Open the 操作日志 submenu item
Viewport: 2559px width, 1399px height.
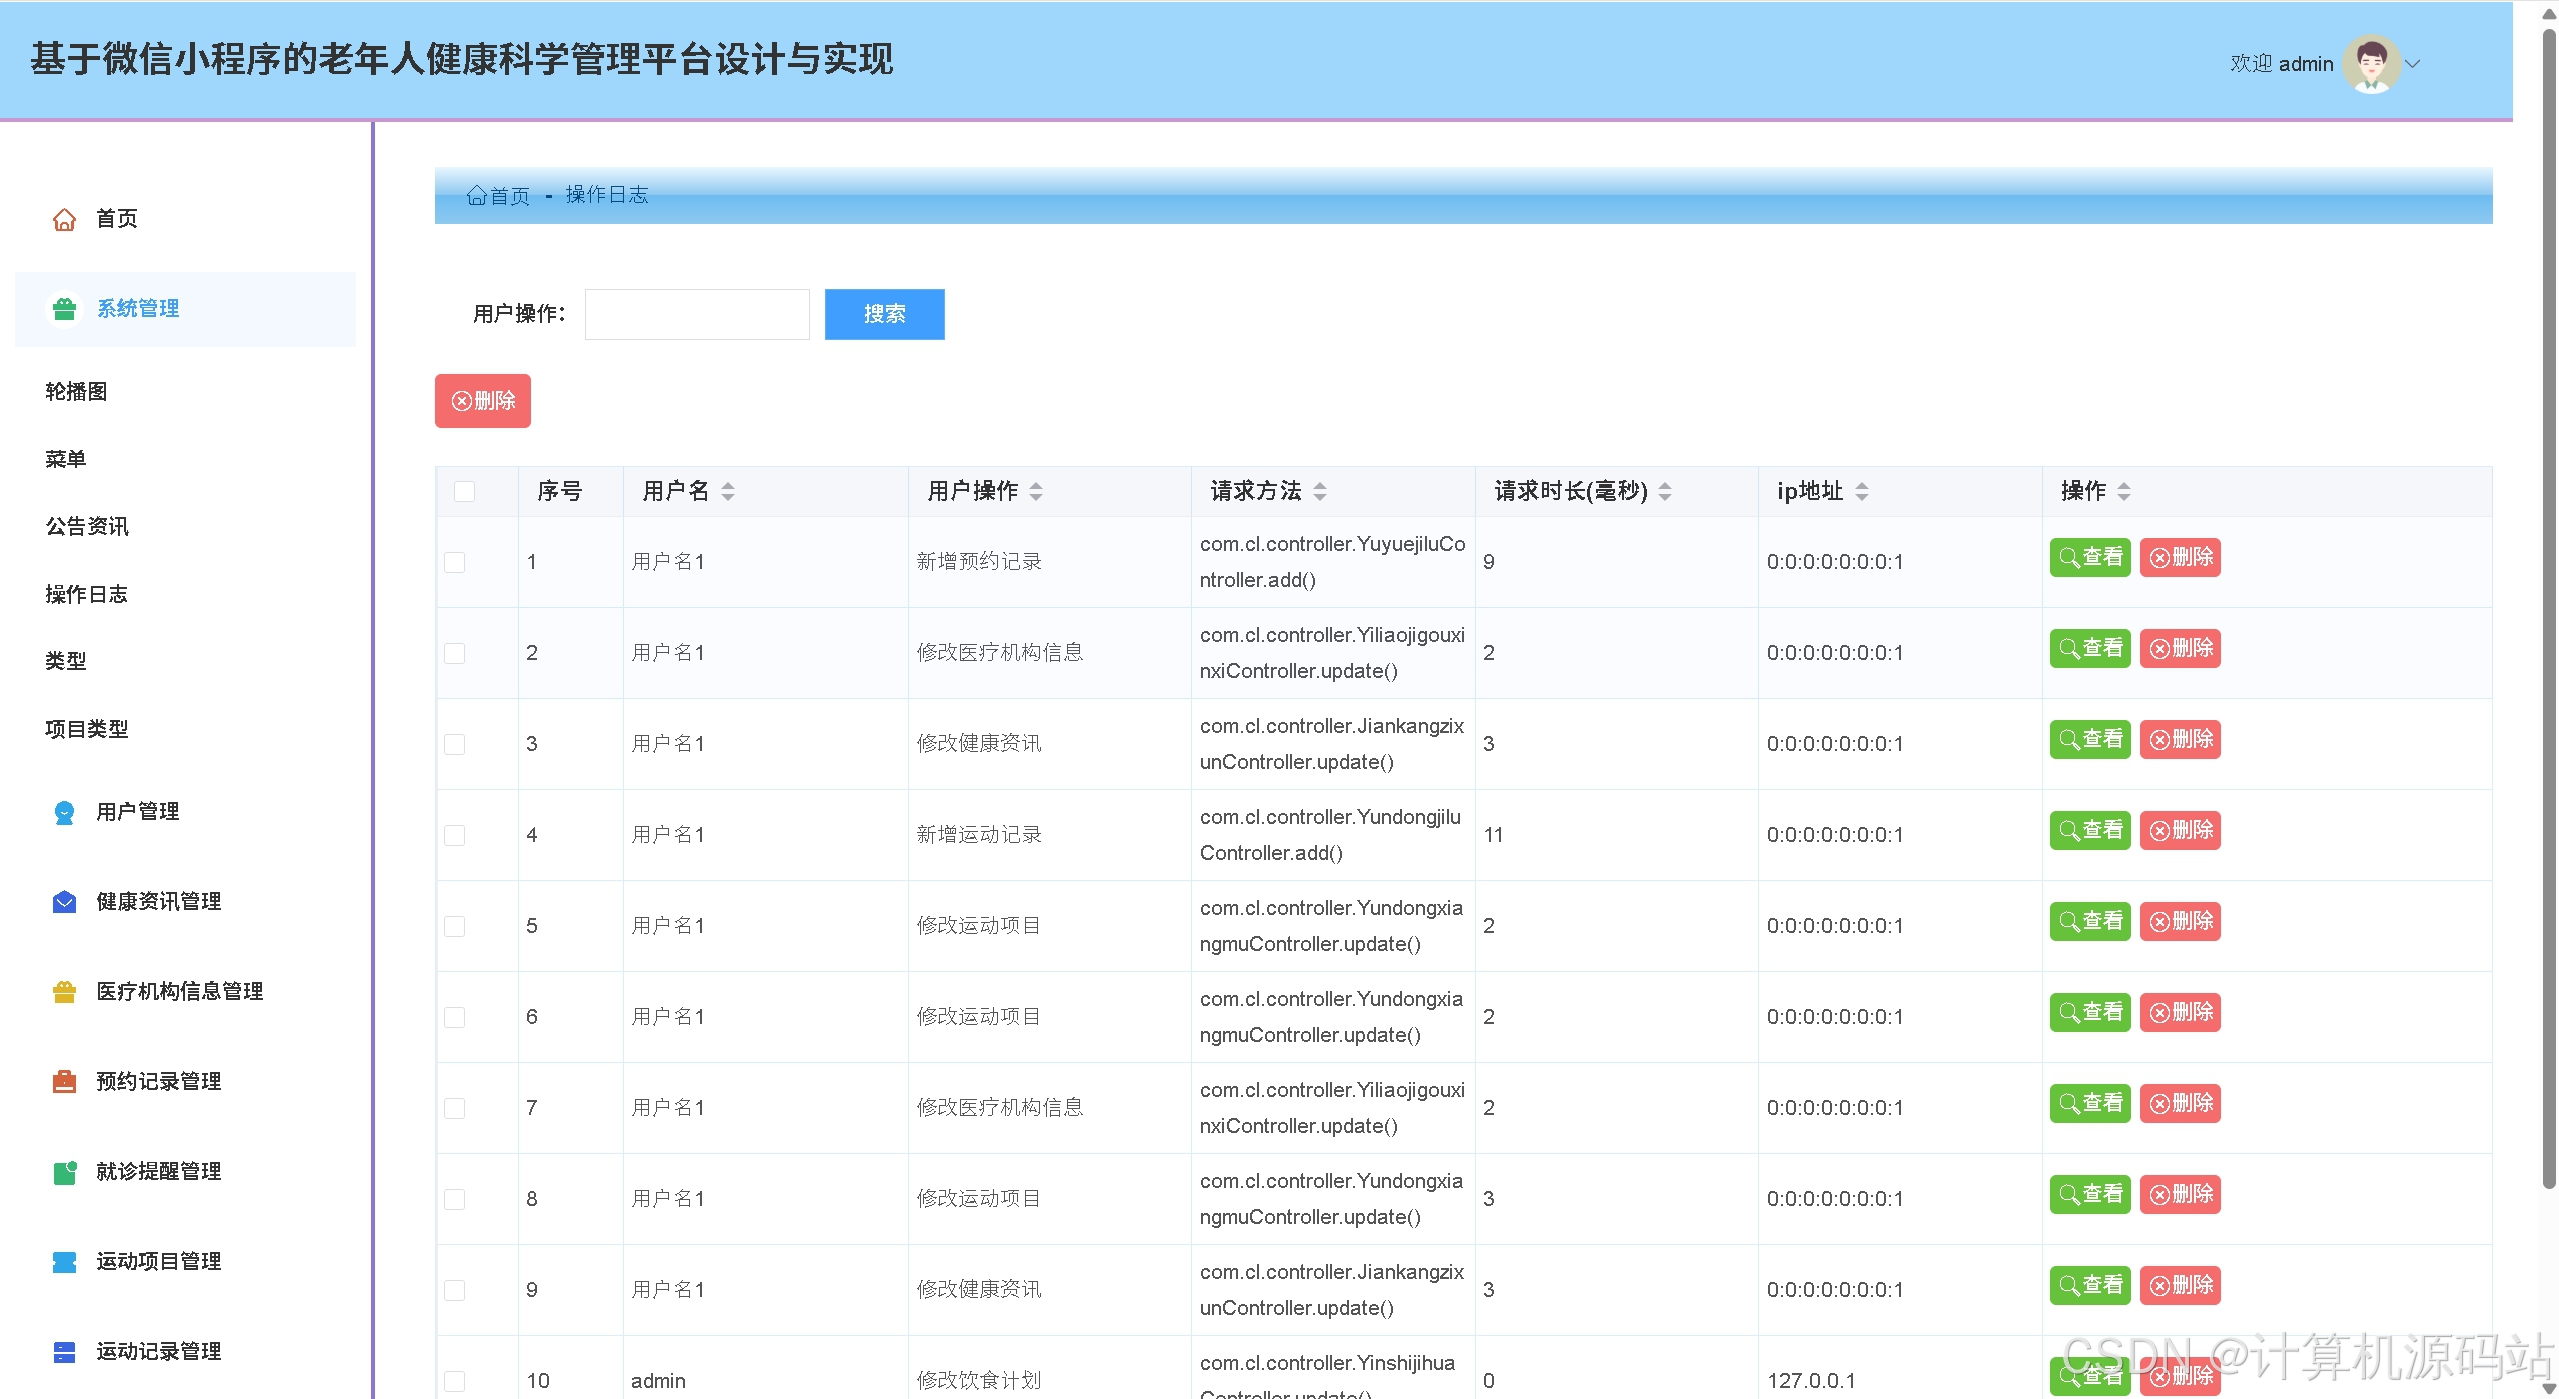coord(87,595)
